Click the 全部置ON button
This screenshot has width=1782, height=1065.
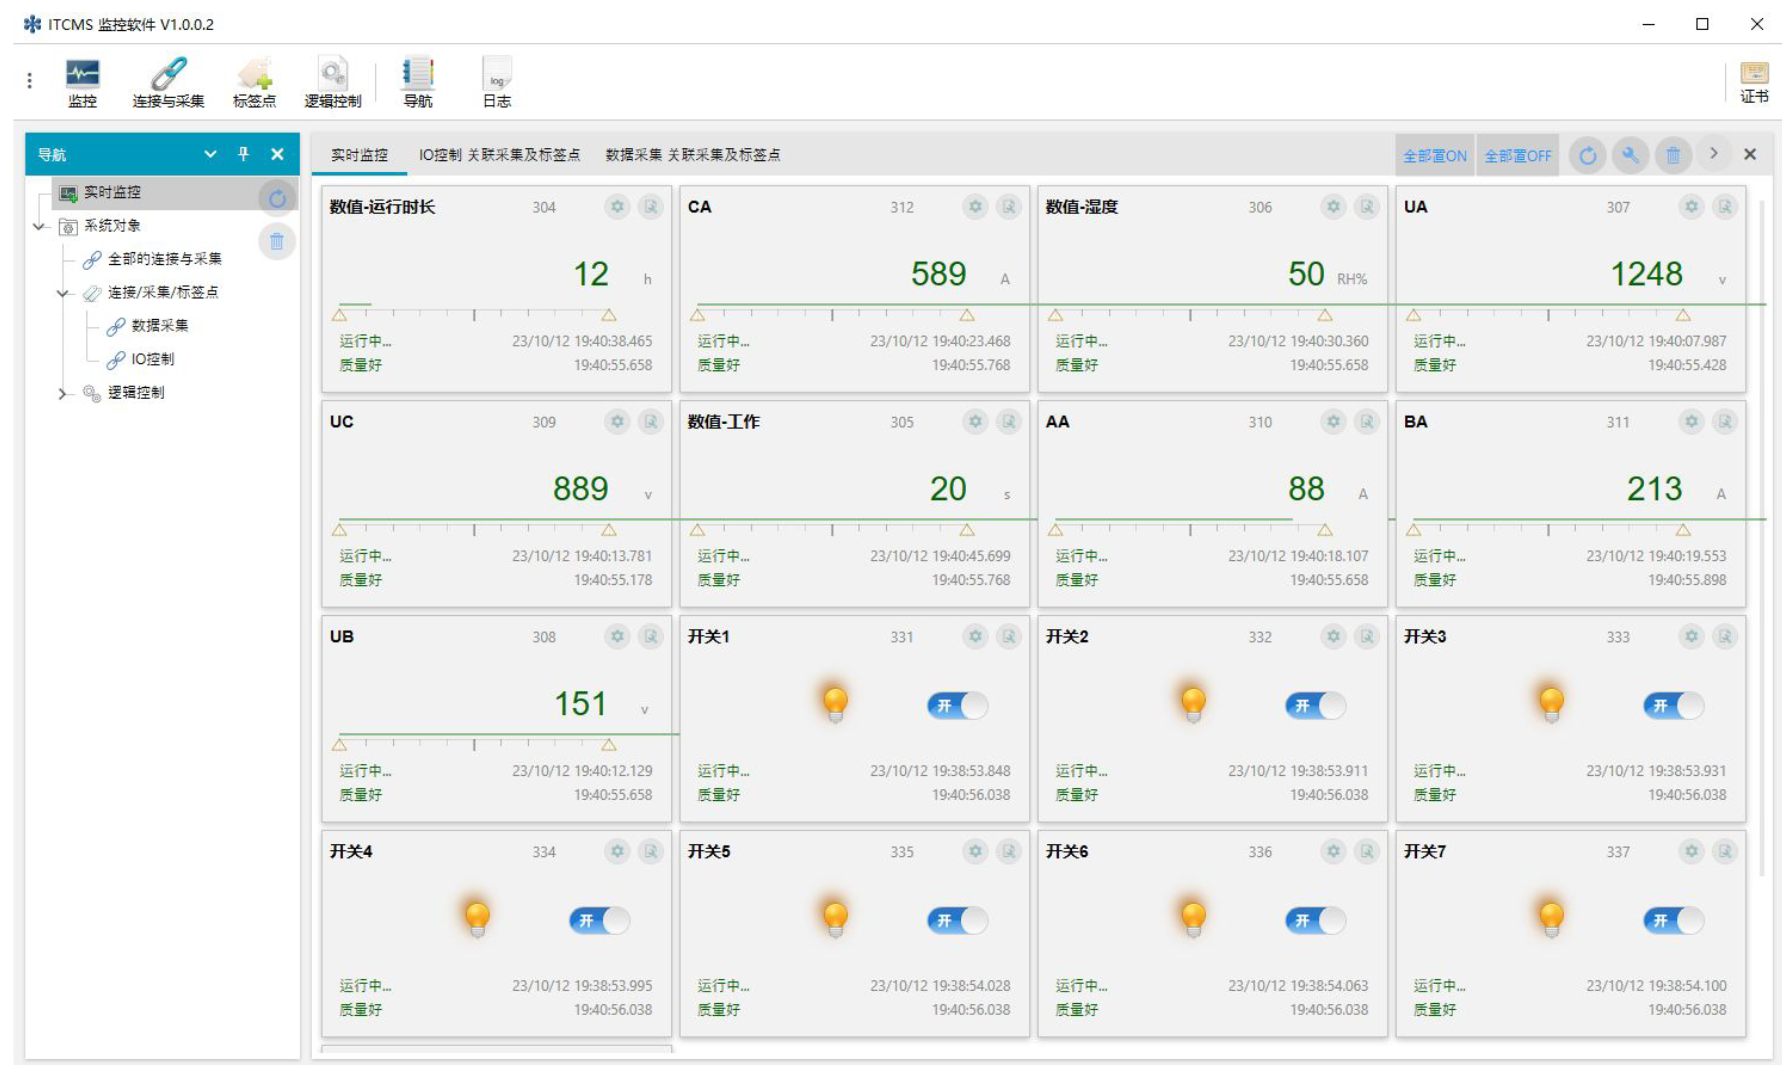[x=1434, y=156]
